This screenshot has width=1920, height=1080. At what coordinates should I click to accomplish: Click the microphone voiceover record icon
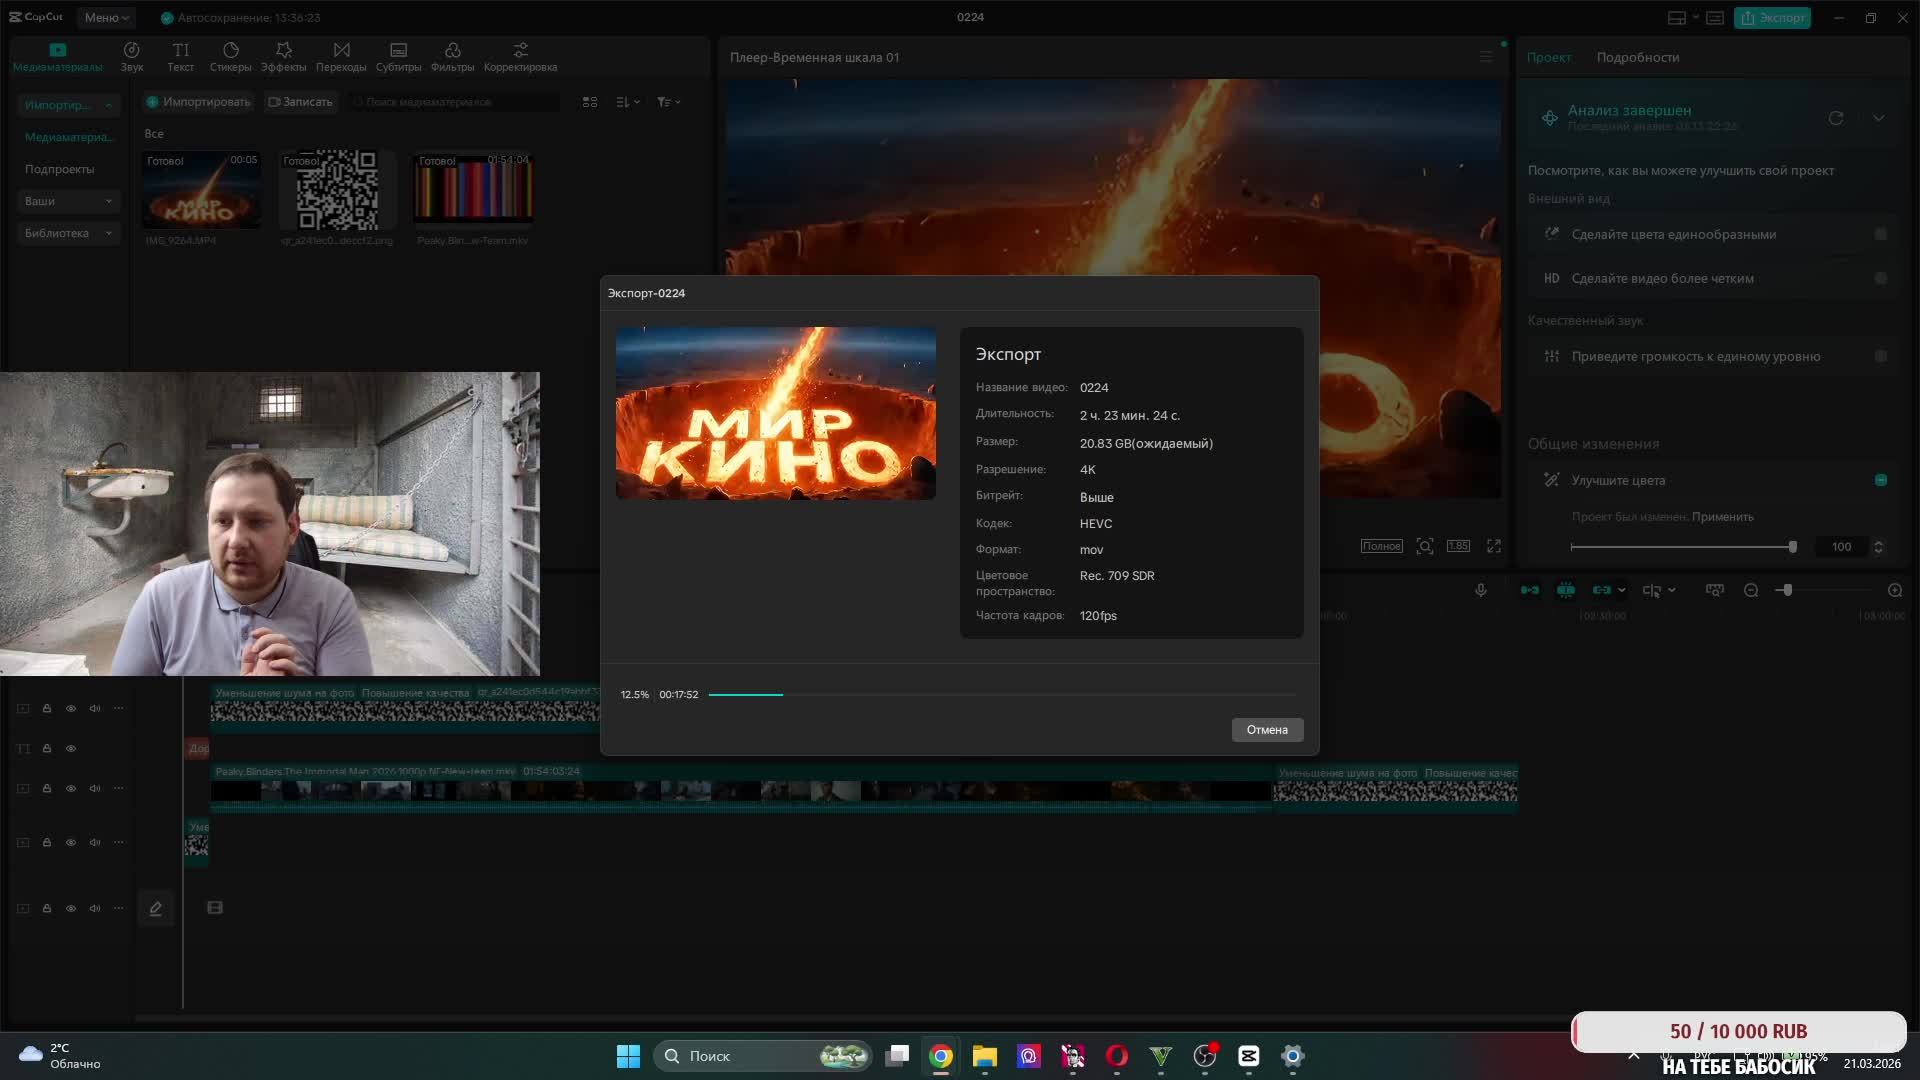[x=1481, y=590]
